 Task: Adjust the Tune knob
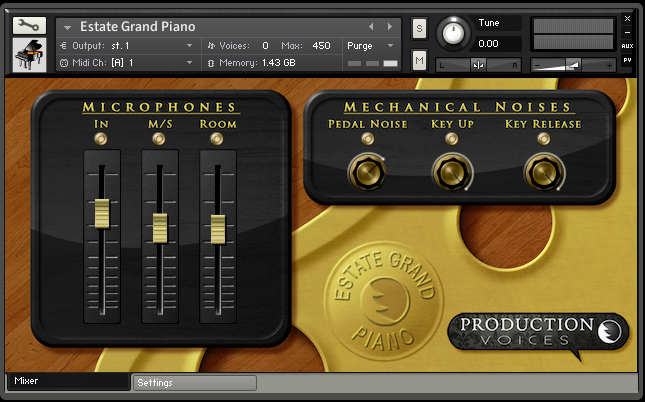click(x=452, y=33)
